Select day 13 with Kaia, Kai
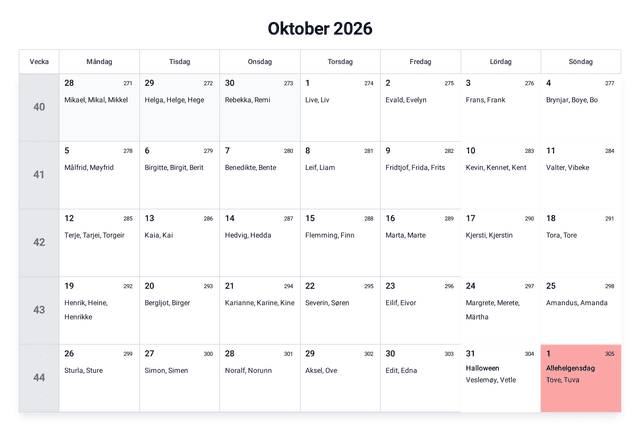 [179, 242]
